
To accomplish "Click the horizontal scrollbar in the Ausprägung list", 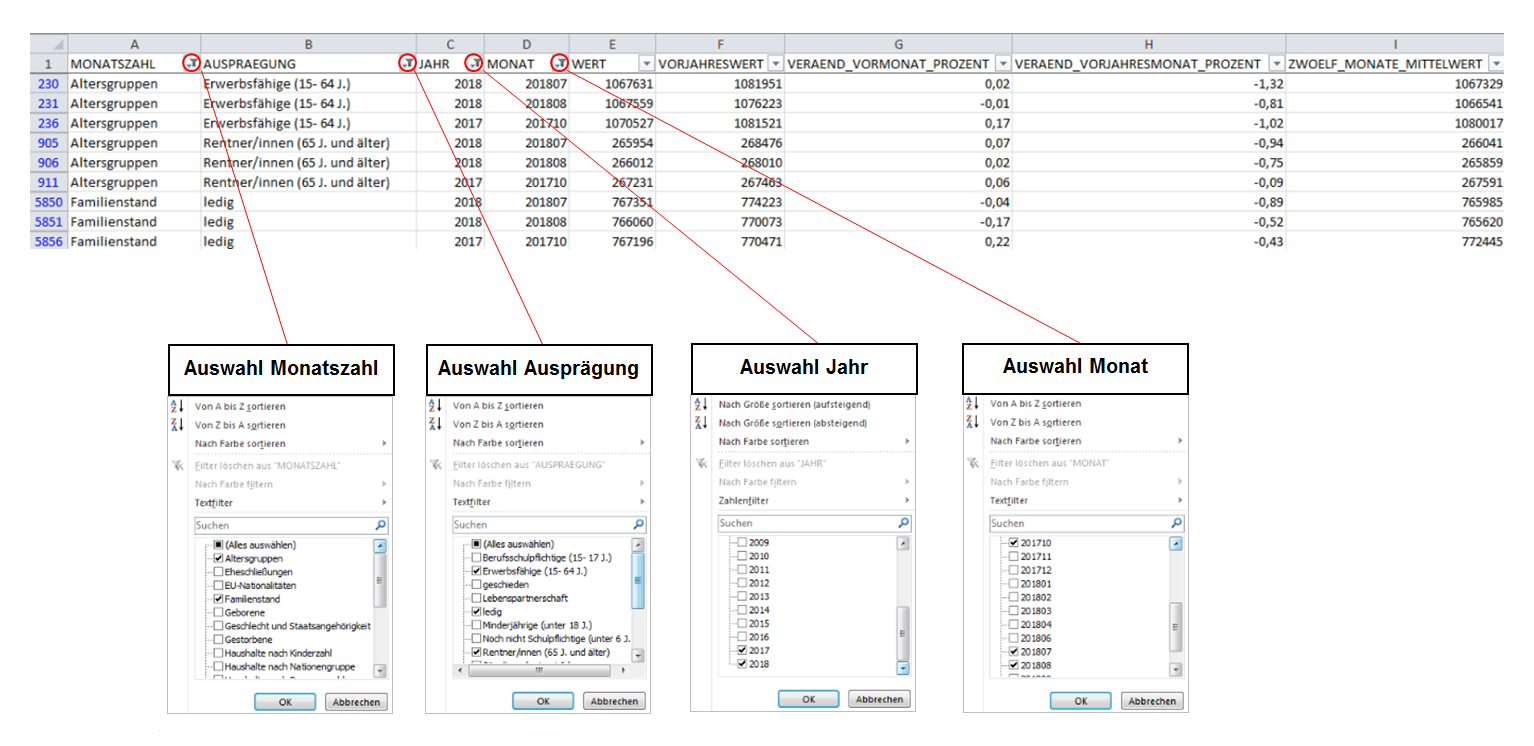I will click(x=538, y=671).
